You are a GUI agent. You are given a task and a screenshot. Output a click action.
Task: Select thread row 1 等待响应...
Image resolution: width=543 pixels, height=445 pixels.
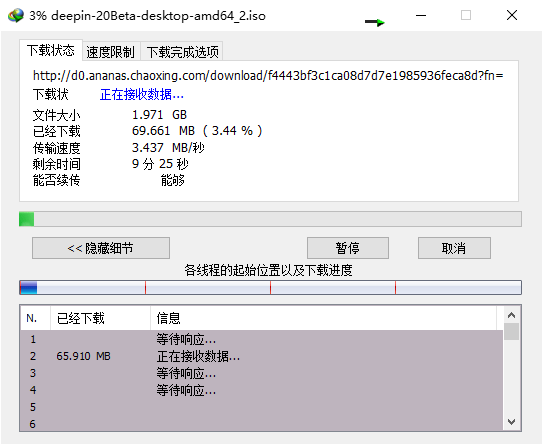pyautogui.click(x=261, y=339)
